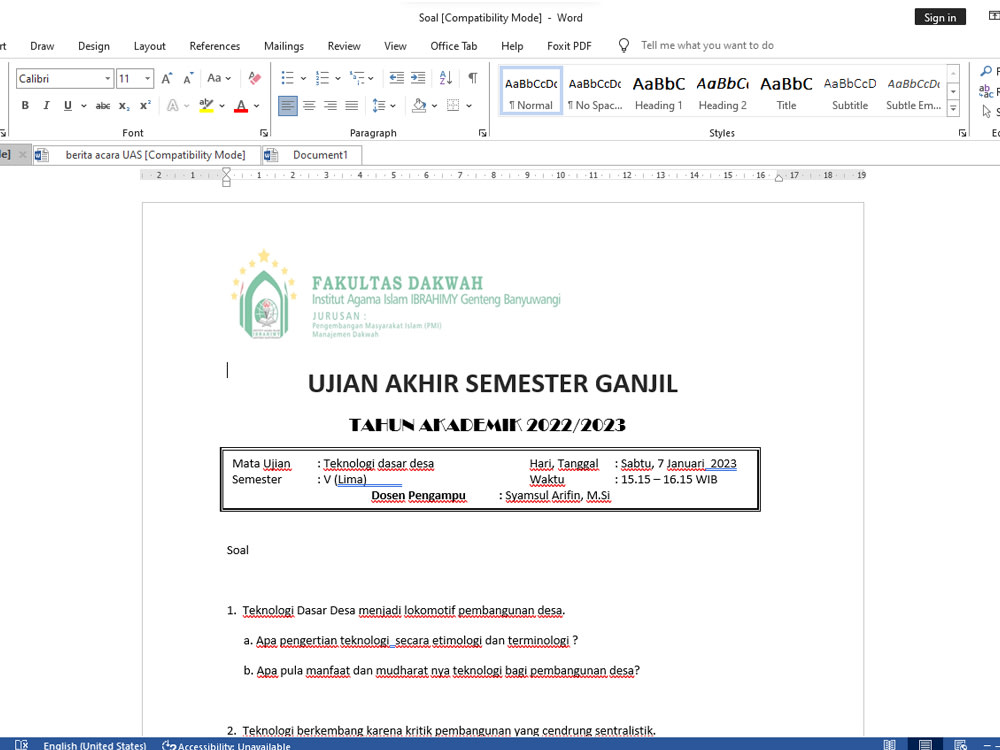This screenshot has height=750, width=1000.
Task: Toggle italic formatting
Action: [46, 105]
